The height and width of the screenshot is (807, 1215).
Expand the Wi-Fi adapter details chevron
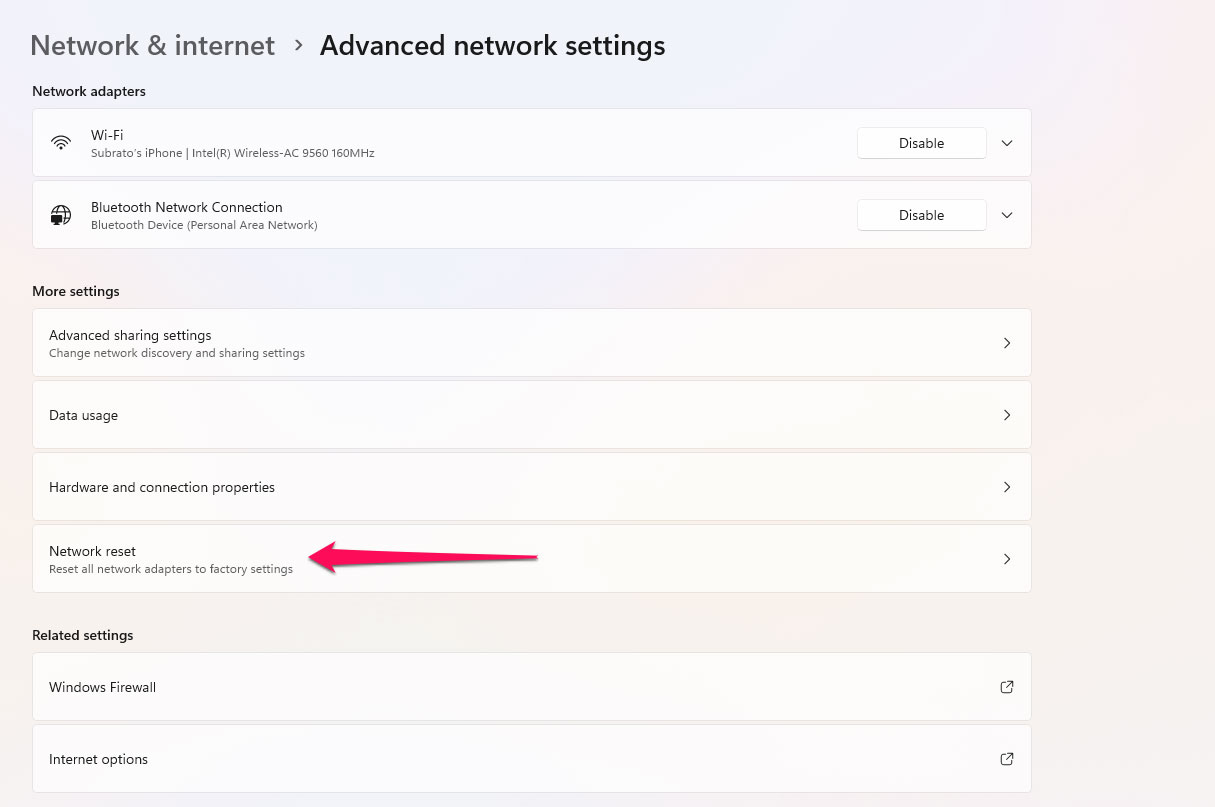point(1007,142)
